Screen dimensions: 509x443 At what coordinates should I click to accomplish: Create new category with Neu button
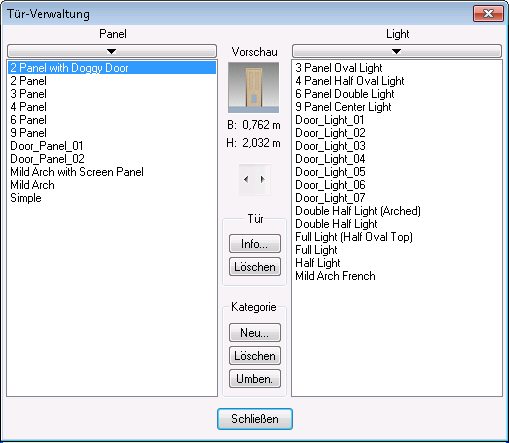point(255,332)
